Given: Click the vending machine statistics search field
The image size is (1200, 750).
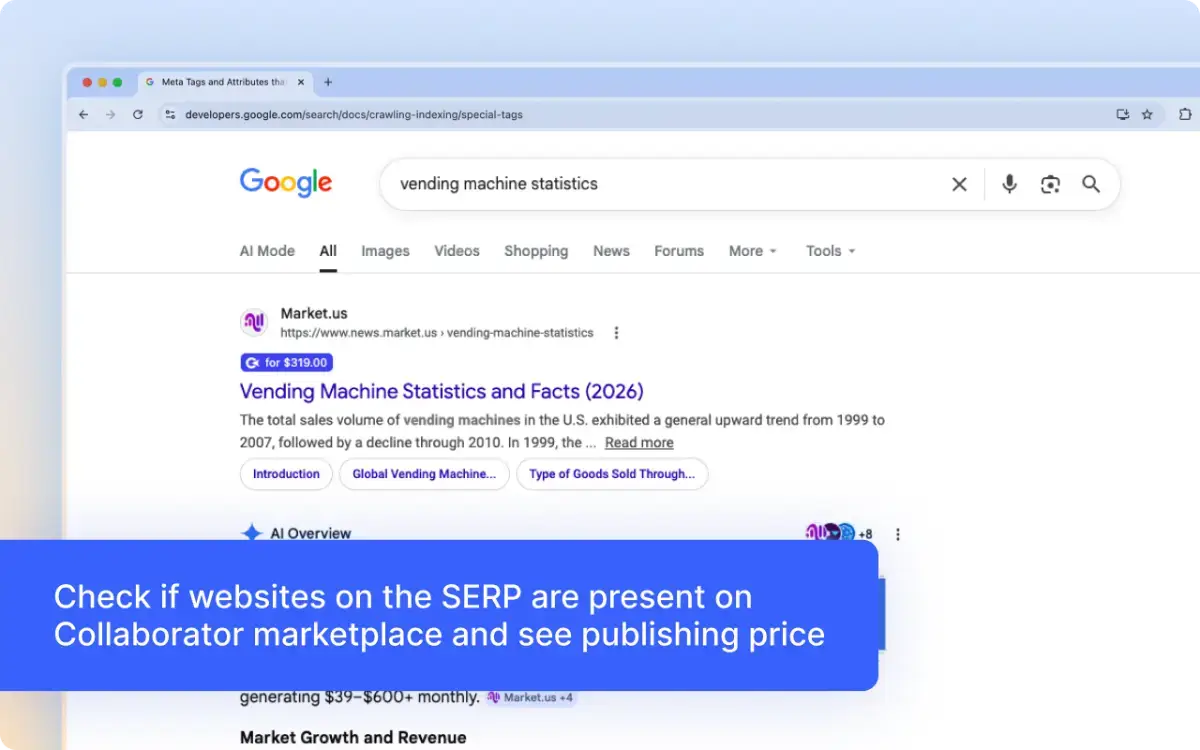Looking at the screenshot, I should click(660, 184).
